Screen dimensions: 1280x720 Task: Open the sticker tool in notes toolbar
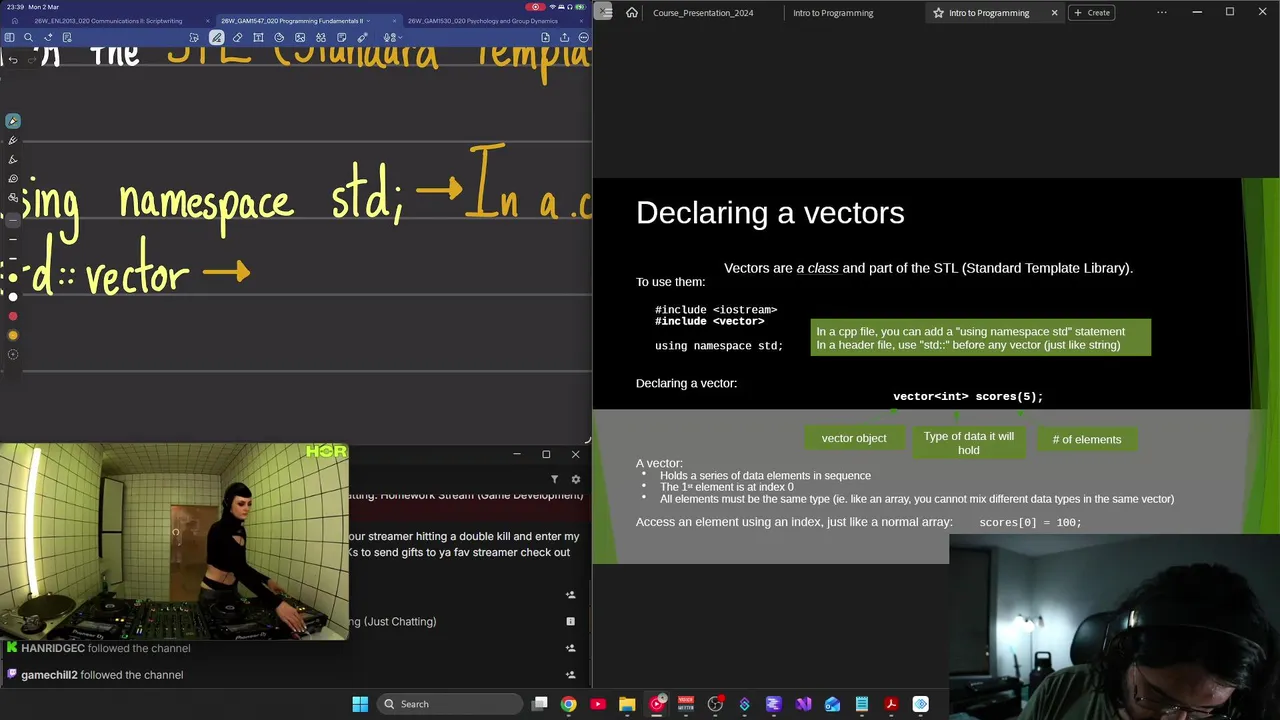point(279,37)
